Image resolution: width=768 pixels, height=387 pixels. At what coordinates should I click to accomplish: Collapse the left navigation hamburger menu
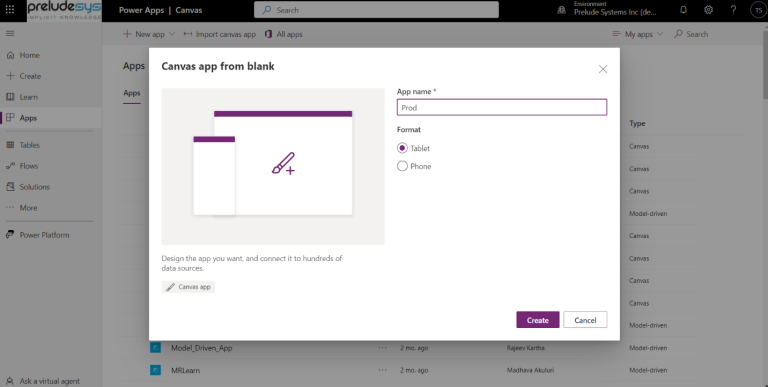click(x=10, y=34)
